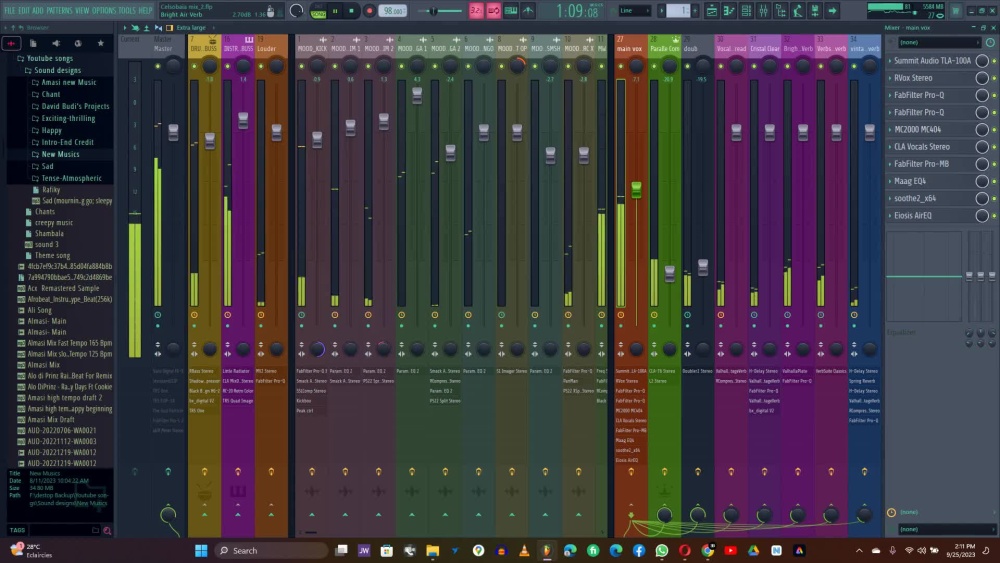The image size is (1000, 563).
Task: Toggle typing keyboard to piano icon
Action: [511, 10]
